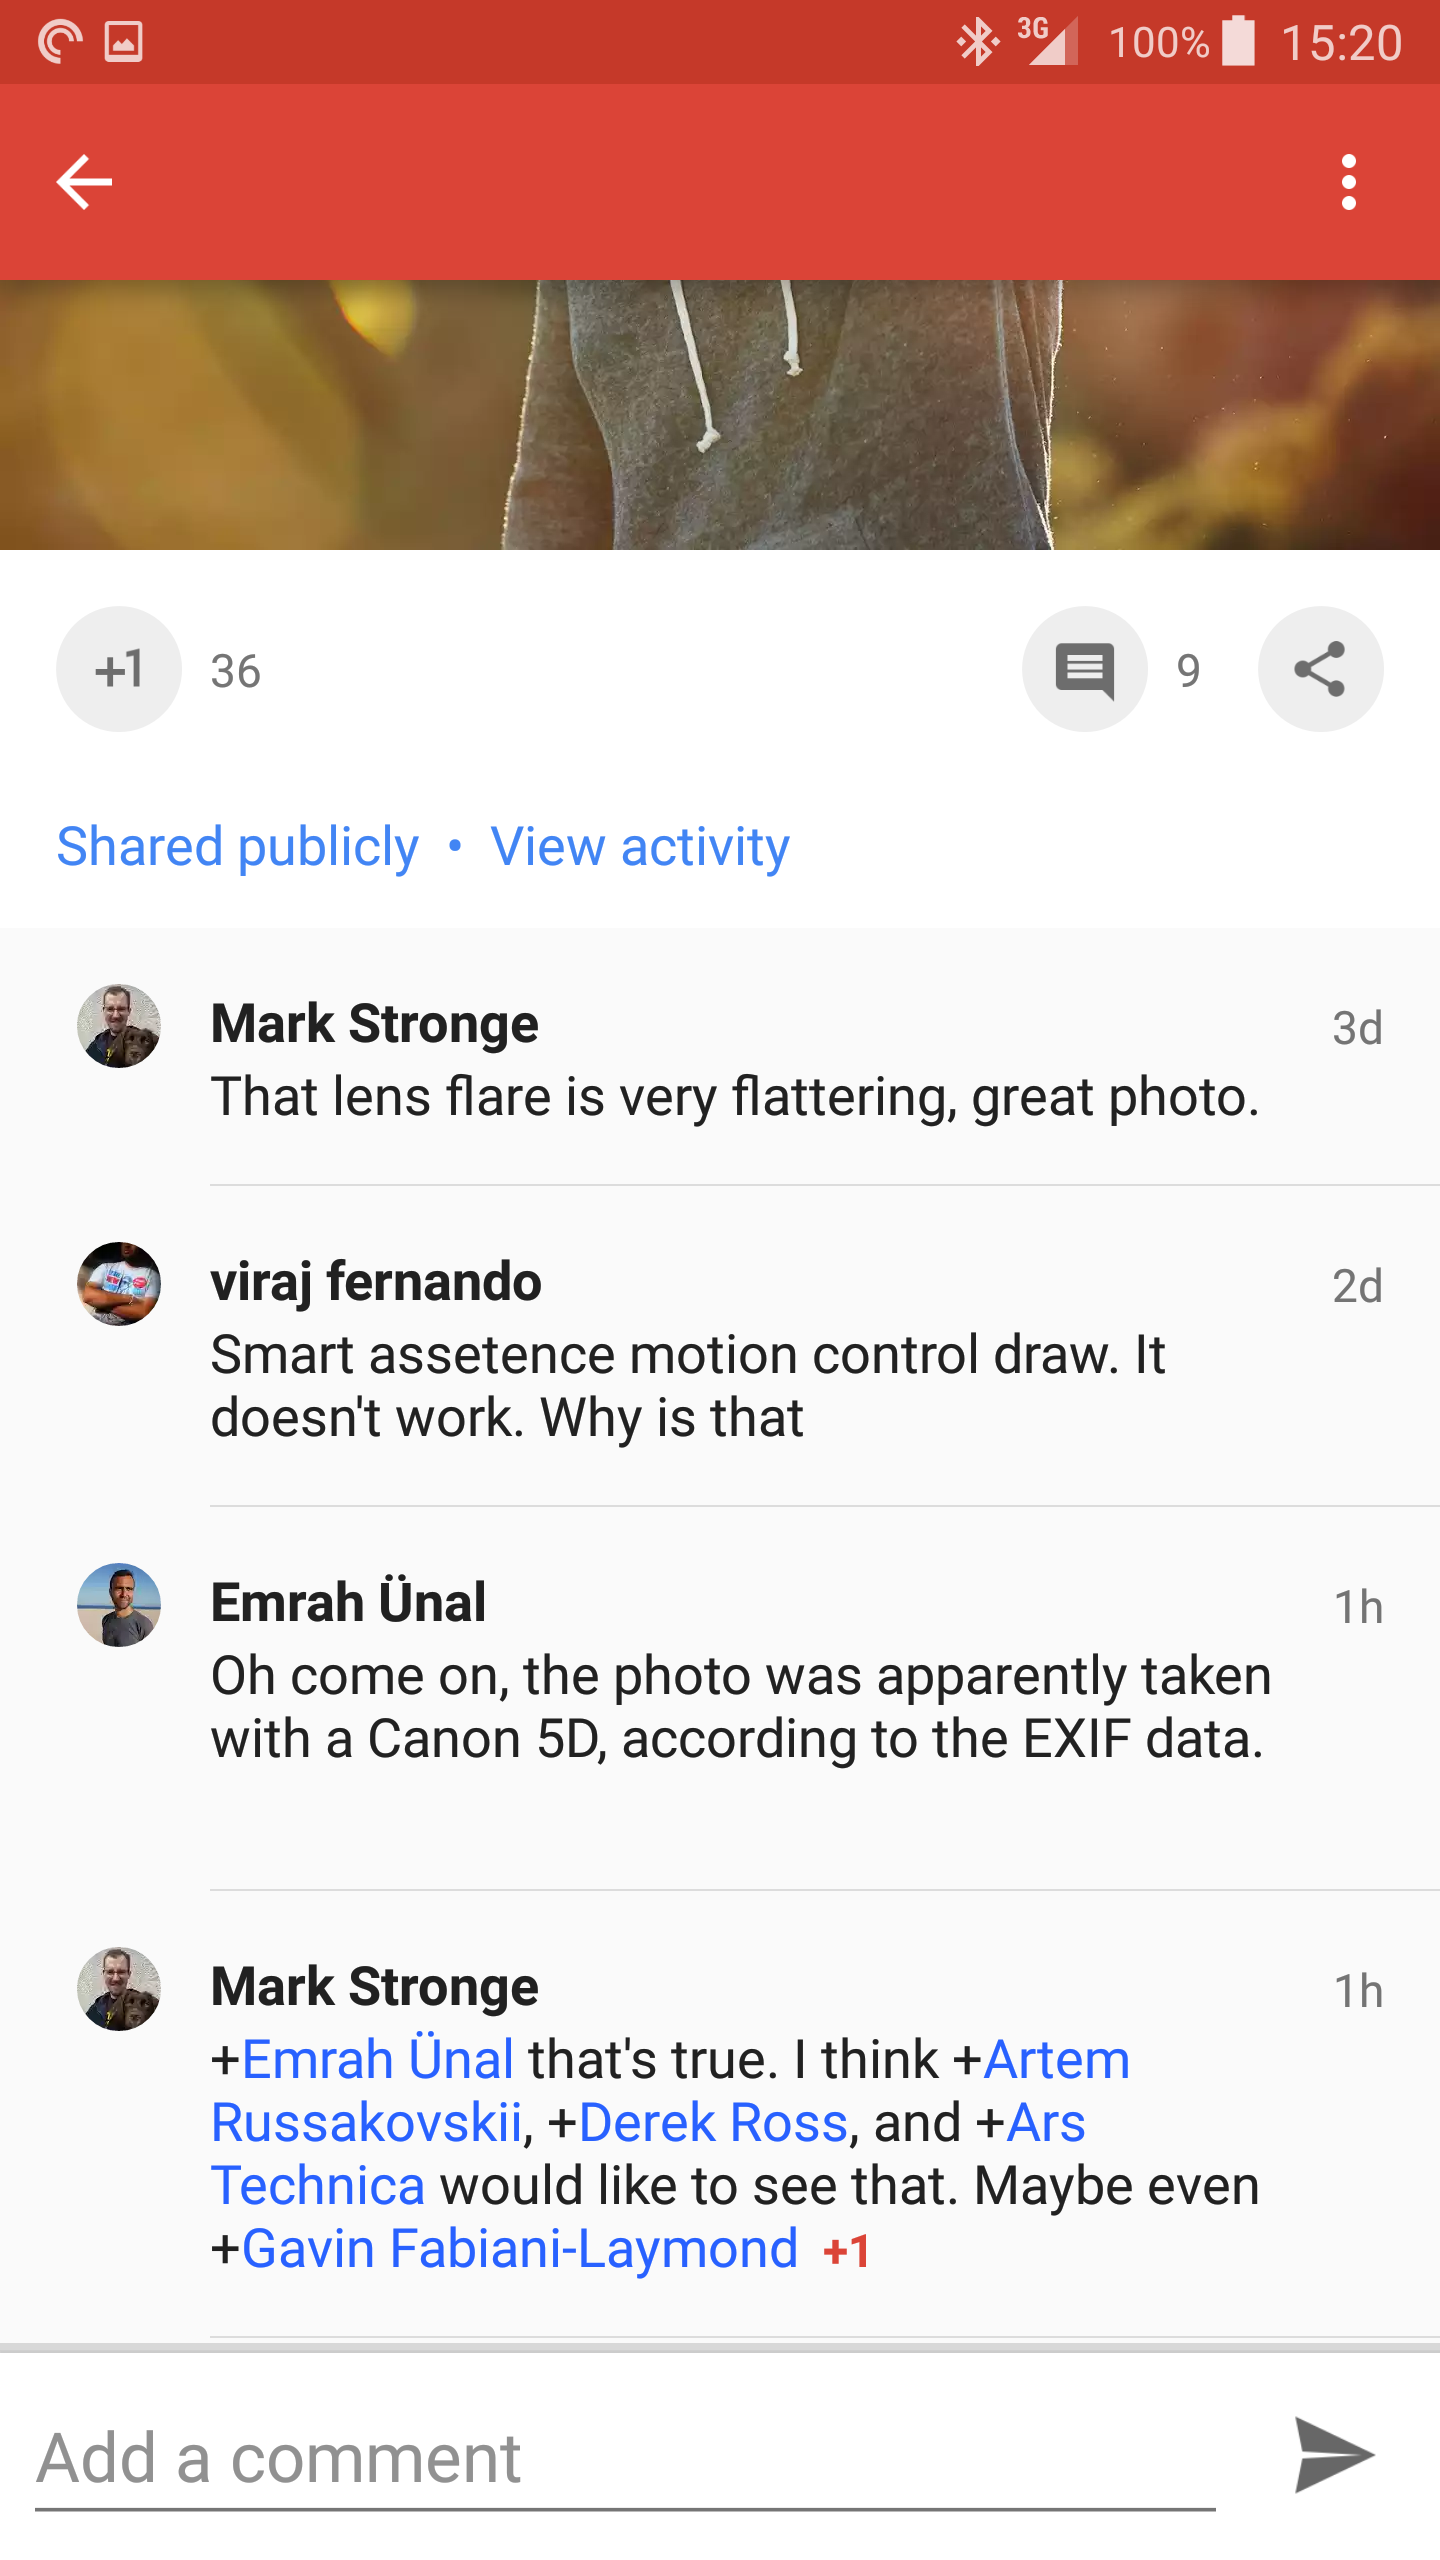Tap the back arrow in header
The width and height of the screenshot is (1440, 2560).
(x=84, y=182)
